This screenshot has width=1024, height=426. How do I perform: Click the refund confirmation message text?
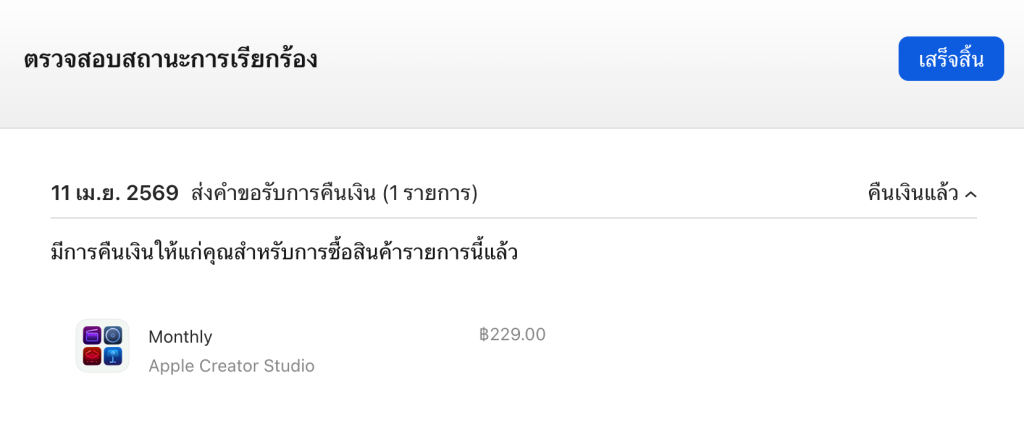tap(284, 252)
